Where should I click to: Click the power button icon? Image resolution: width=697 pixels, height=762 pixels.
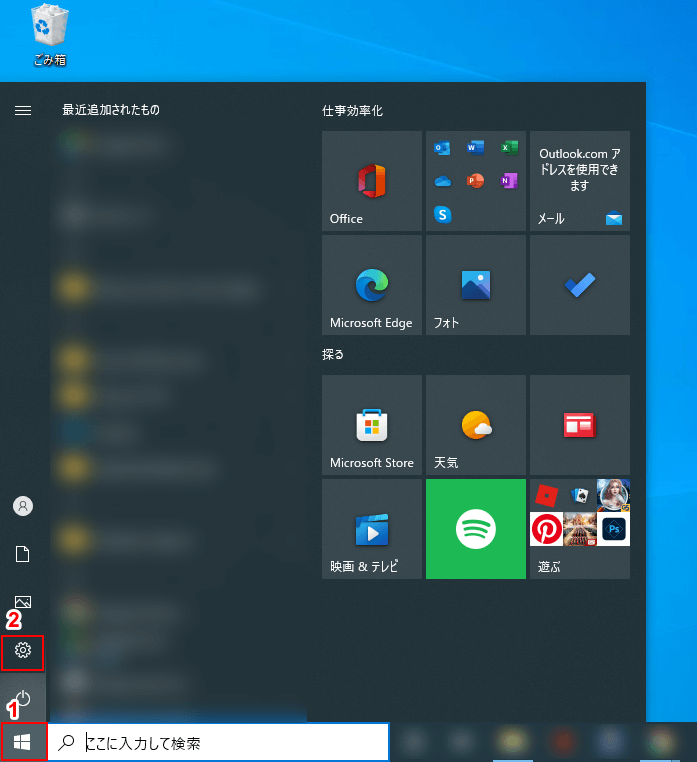(x=23, y=699)
